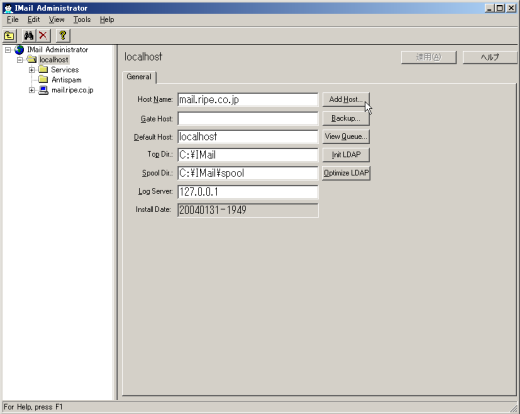Click the red X delete icon
This screenshot has height=414, width=520.
pyautogui.click(x=43, y=35)
